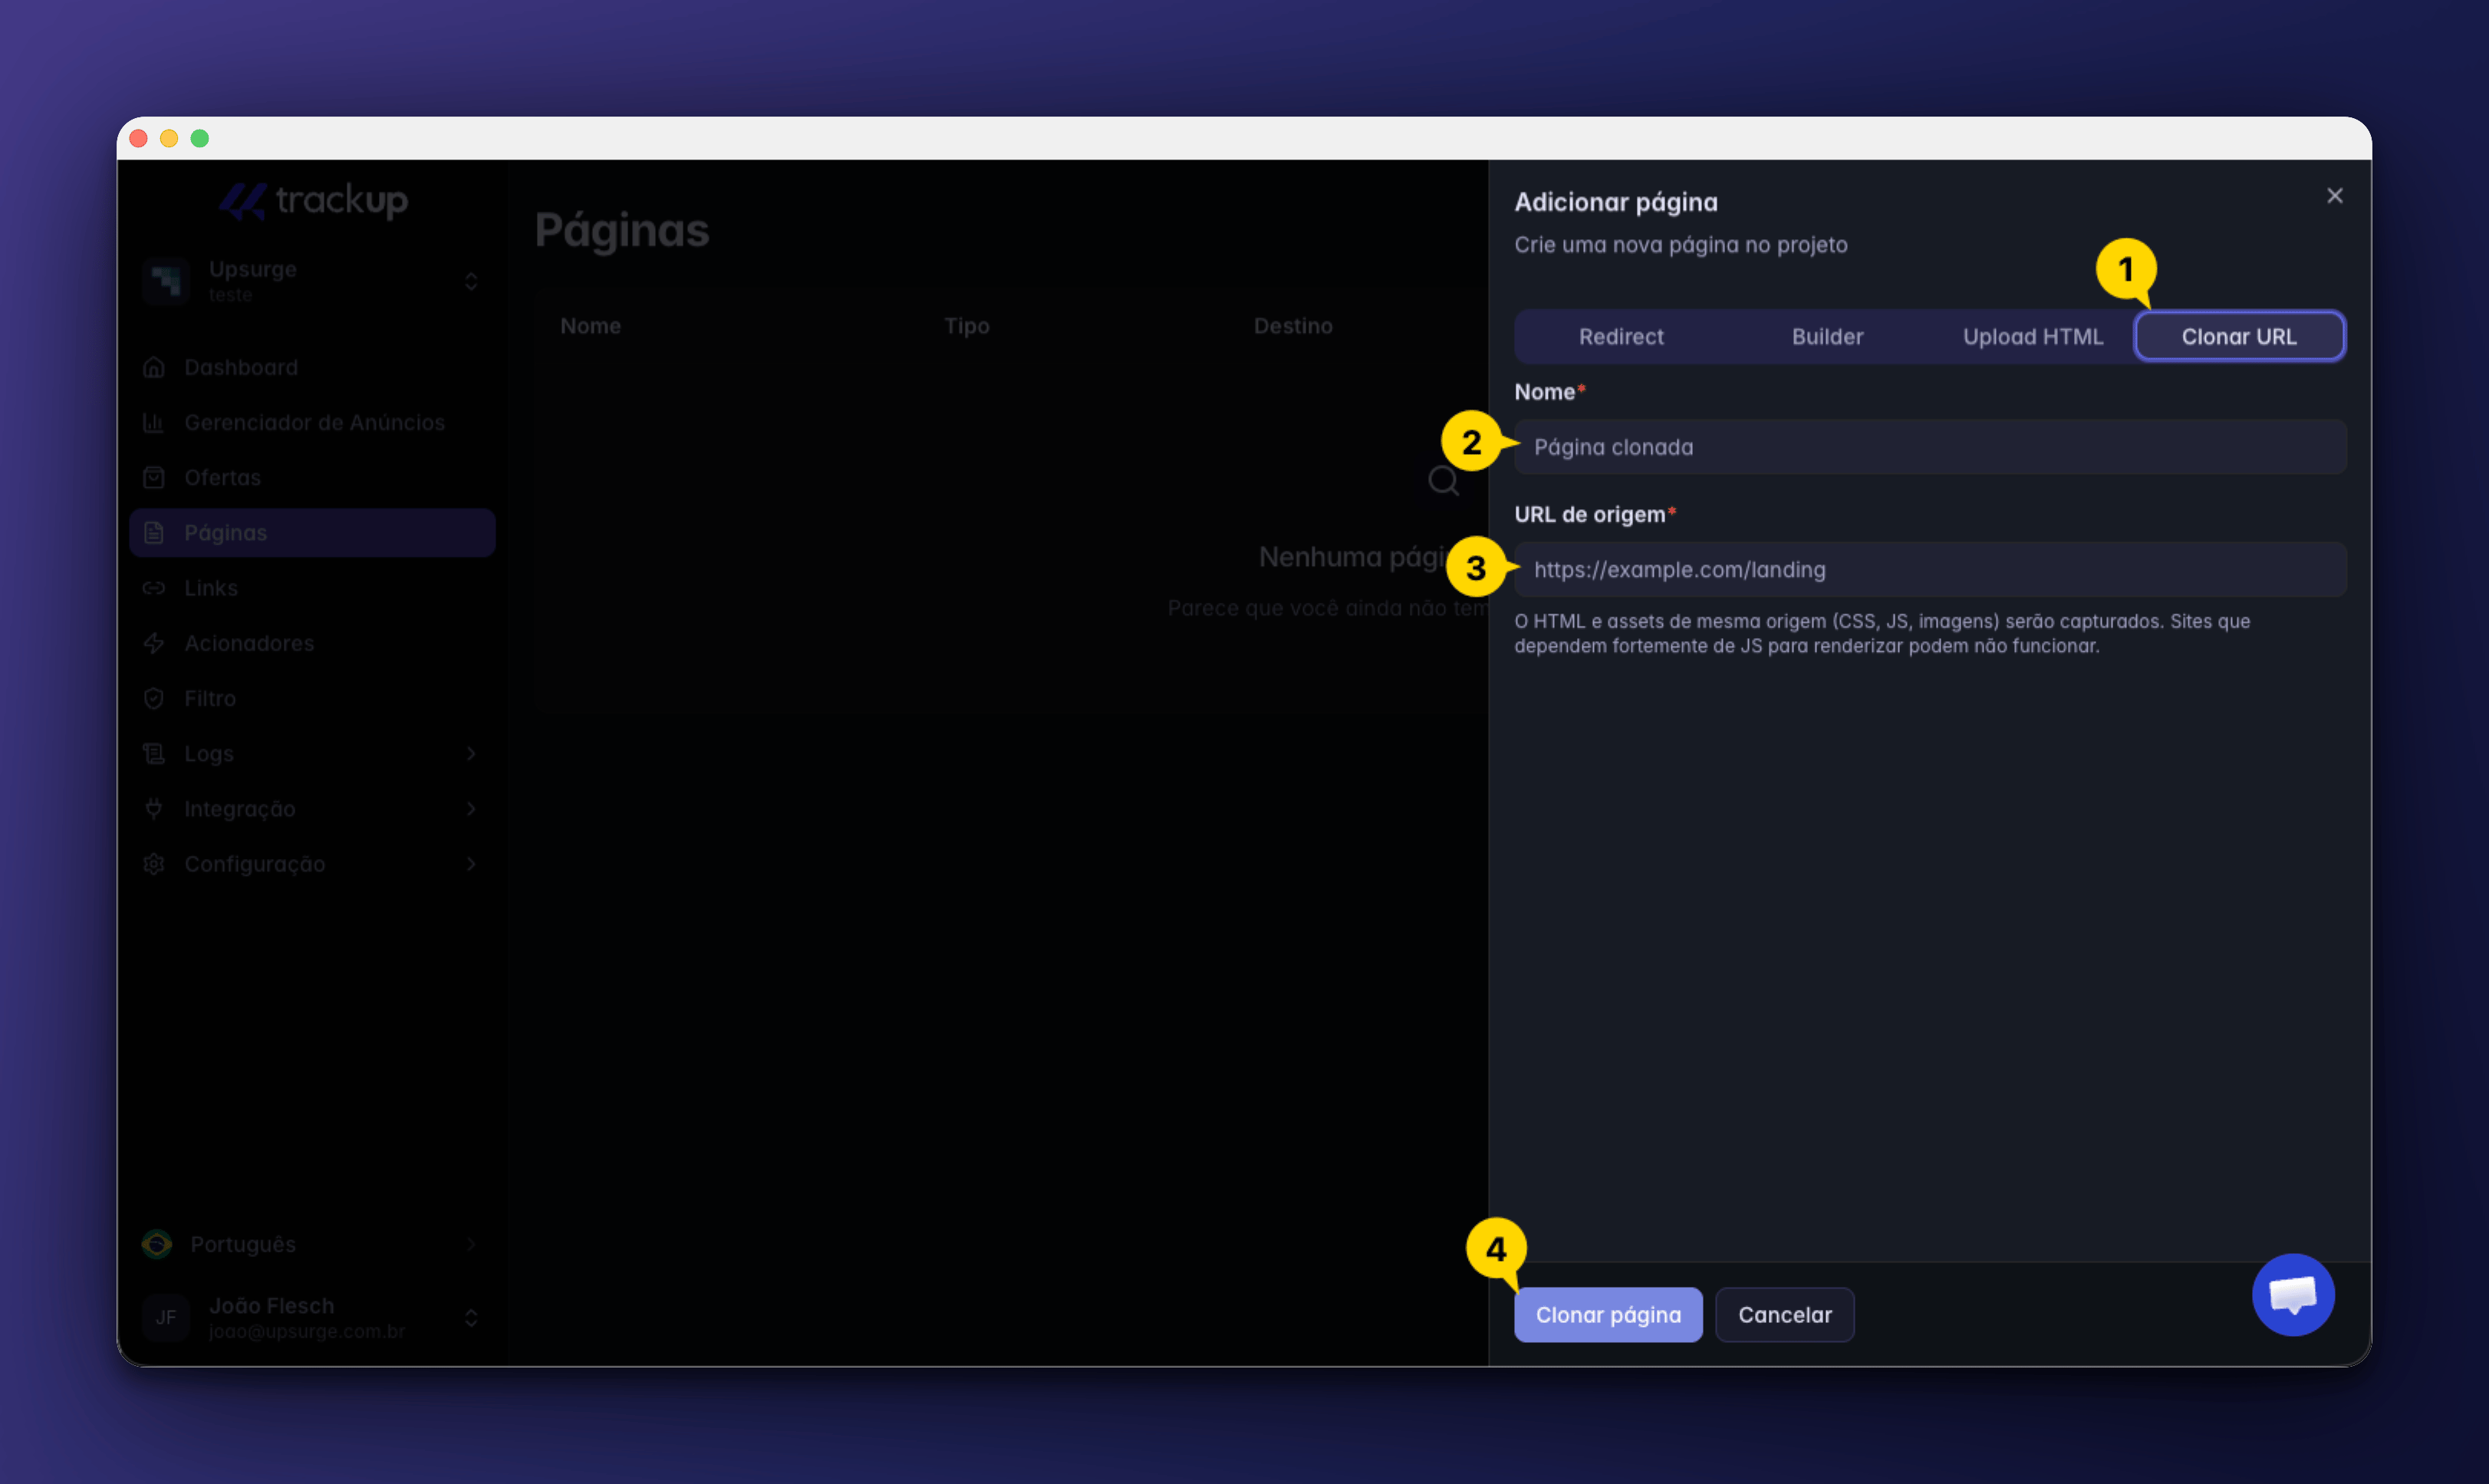Viewport: 2489px width, 1484px height.
Task: Click the Logs scroll icon
Action: pyautogui.click(x=154, y=753)
